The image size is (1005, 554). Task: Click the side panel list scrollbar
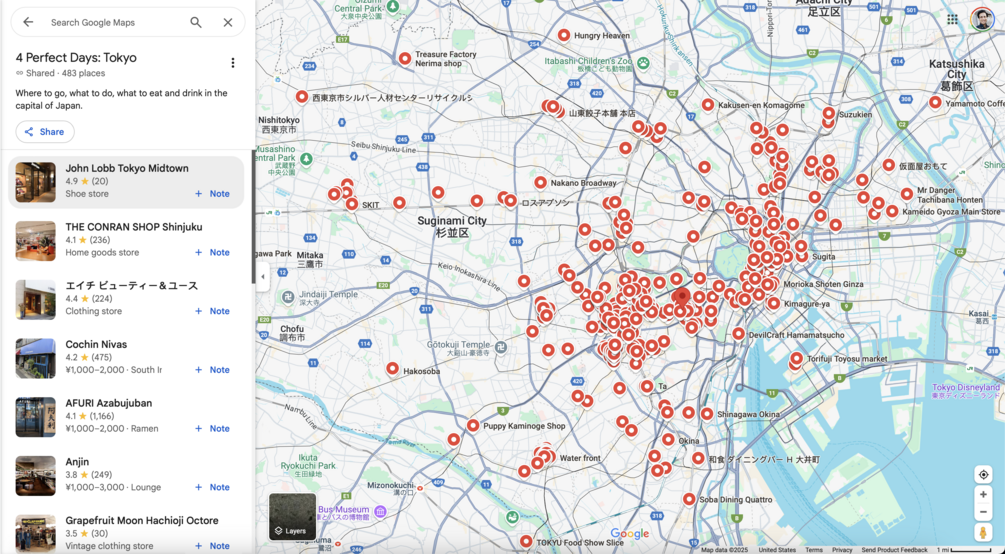click(253, 218)
